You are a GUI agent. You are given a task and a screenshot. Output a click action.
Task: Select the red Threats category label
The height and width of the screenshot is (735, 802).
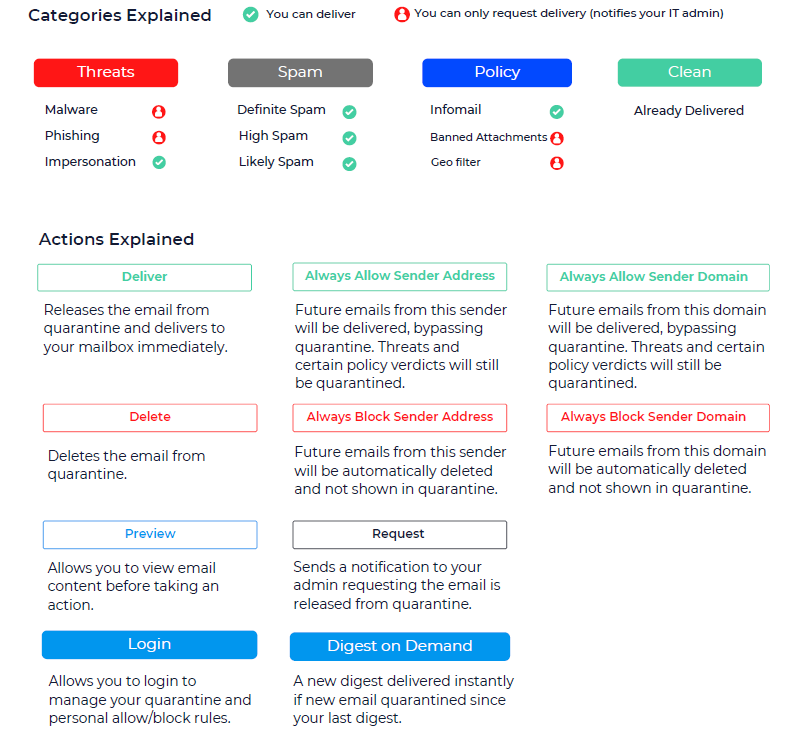[106, 72]
